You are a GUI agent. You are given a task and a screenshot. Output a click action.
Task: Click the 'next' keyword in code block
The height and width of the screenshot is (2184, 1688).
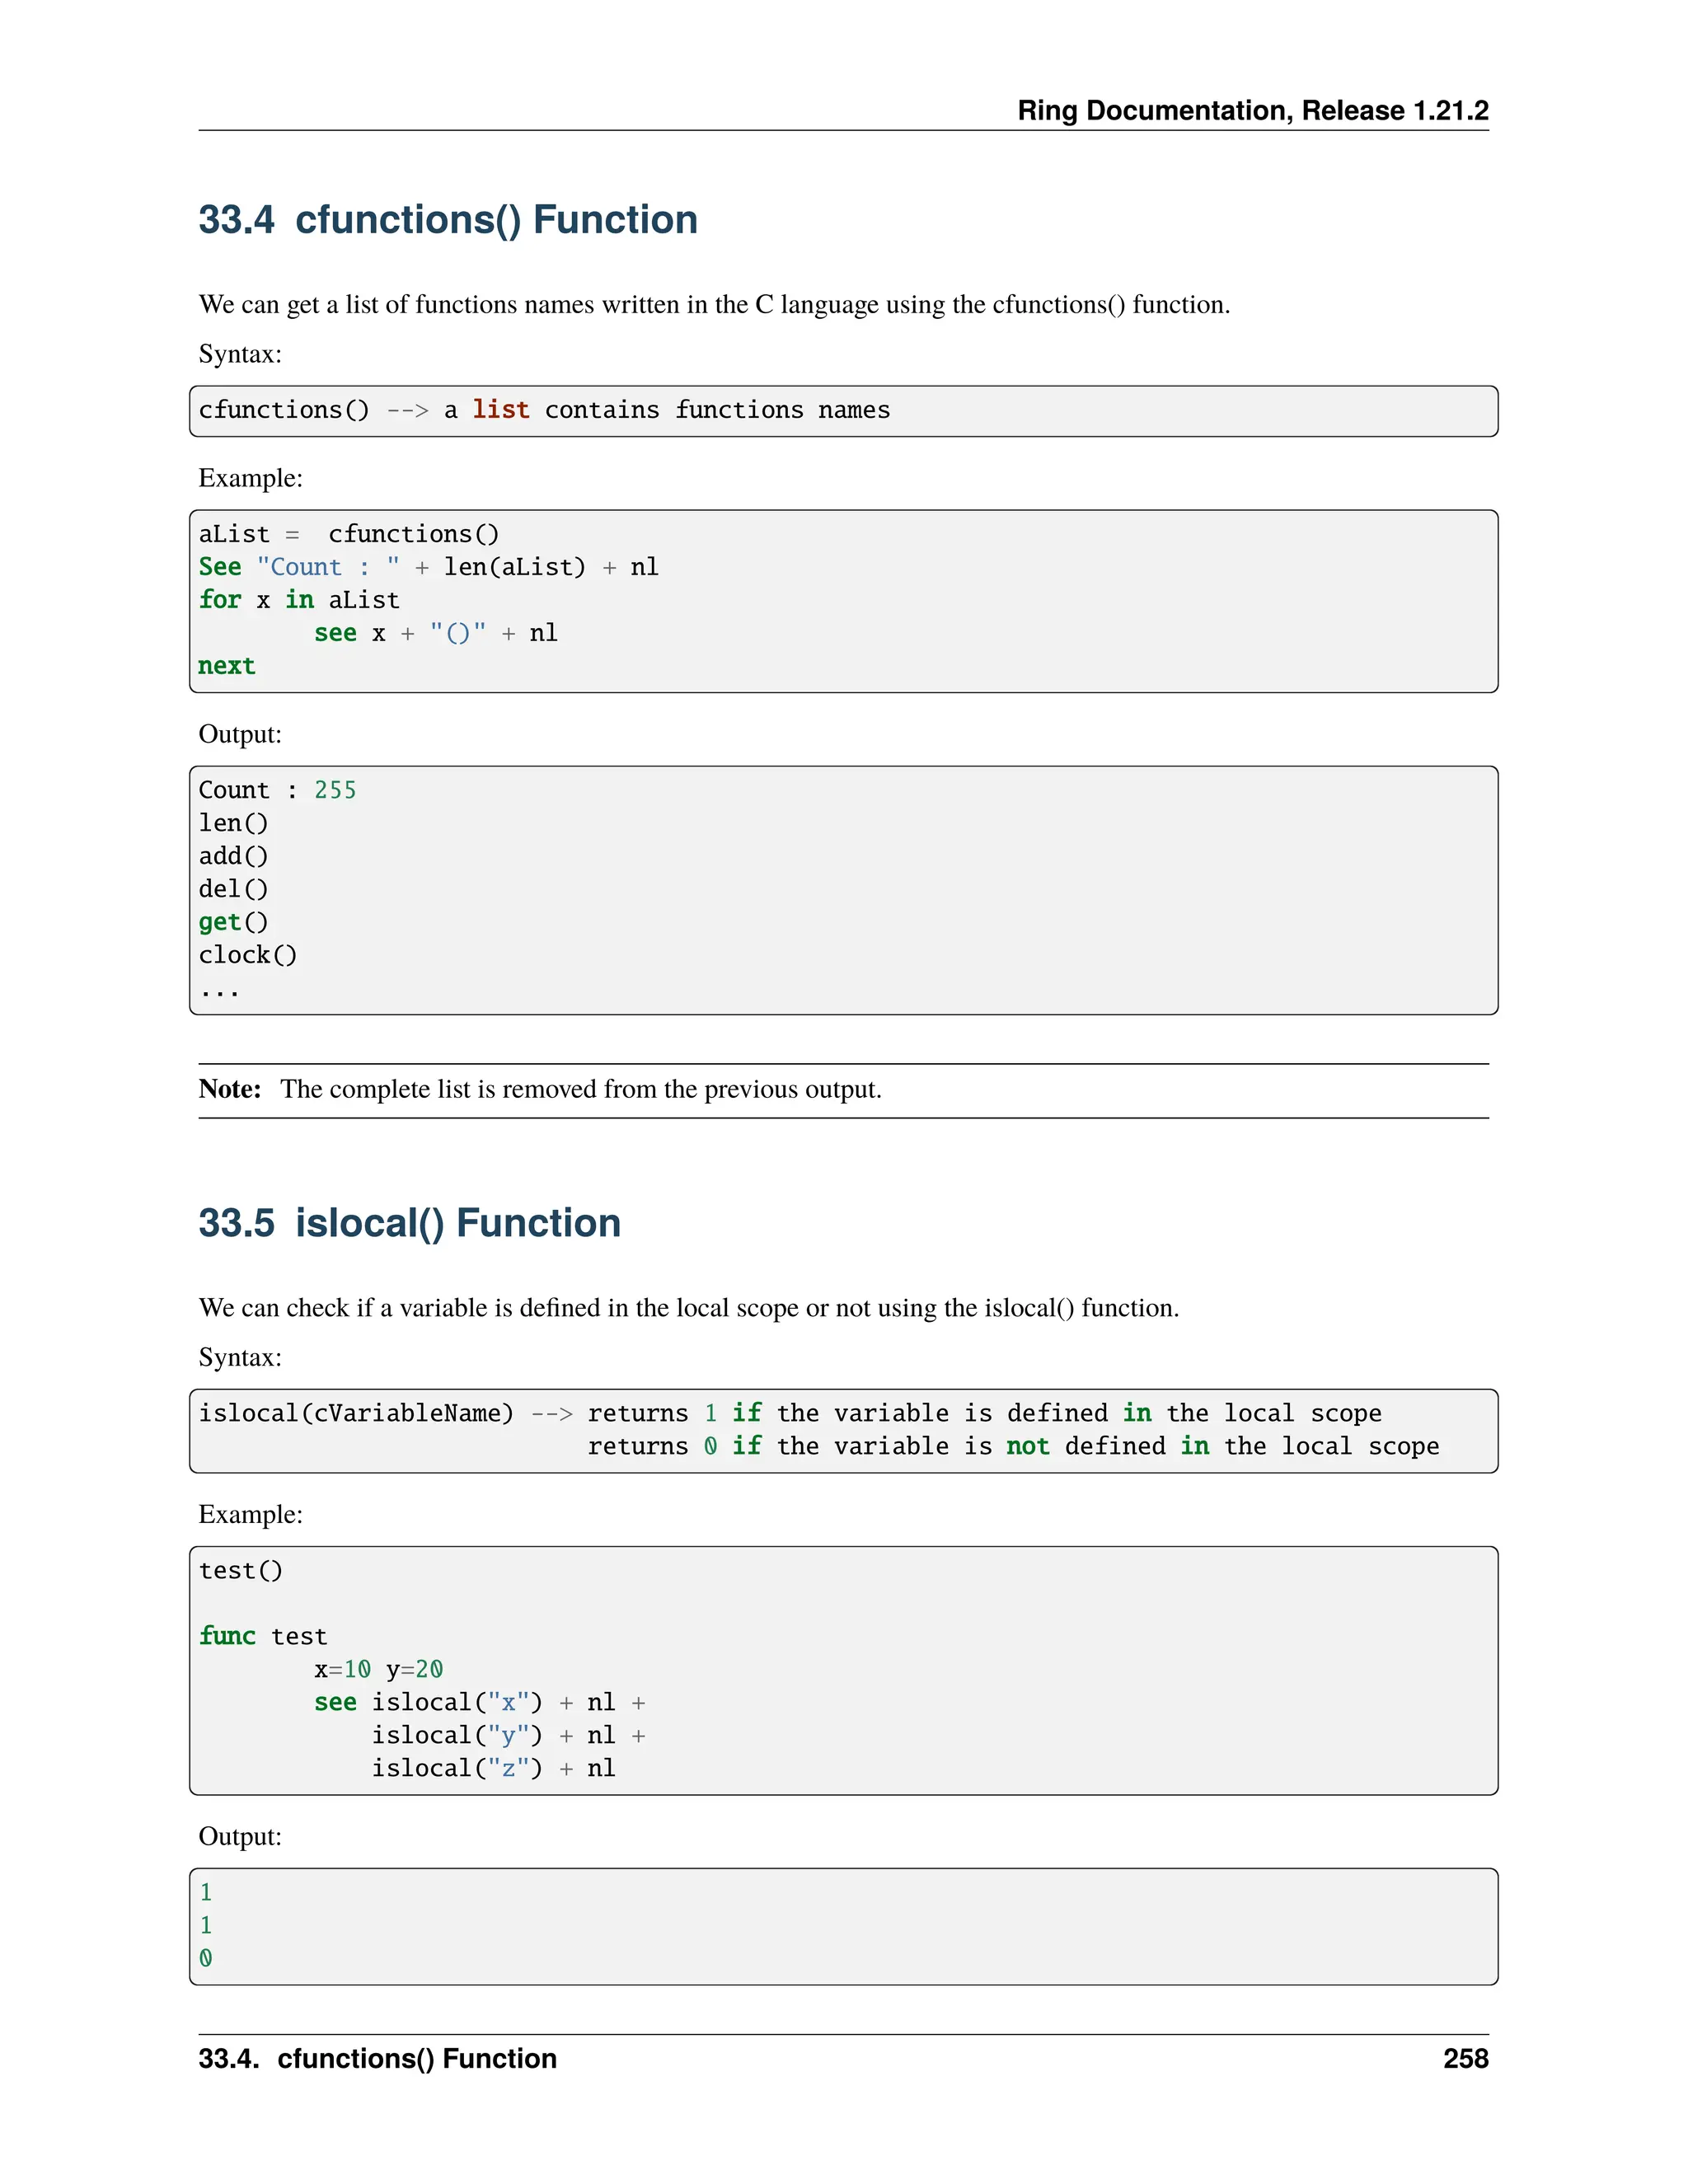click(226, 666)
